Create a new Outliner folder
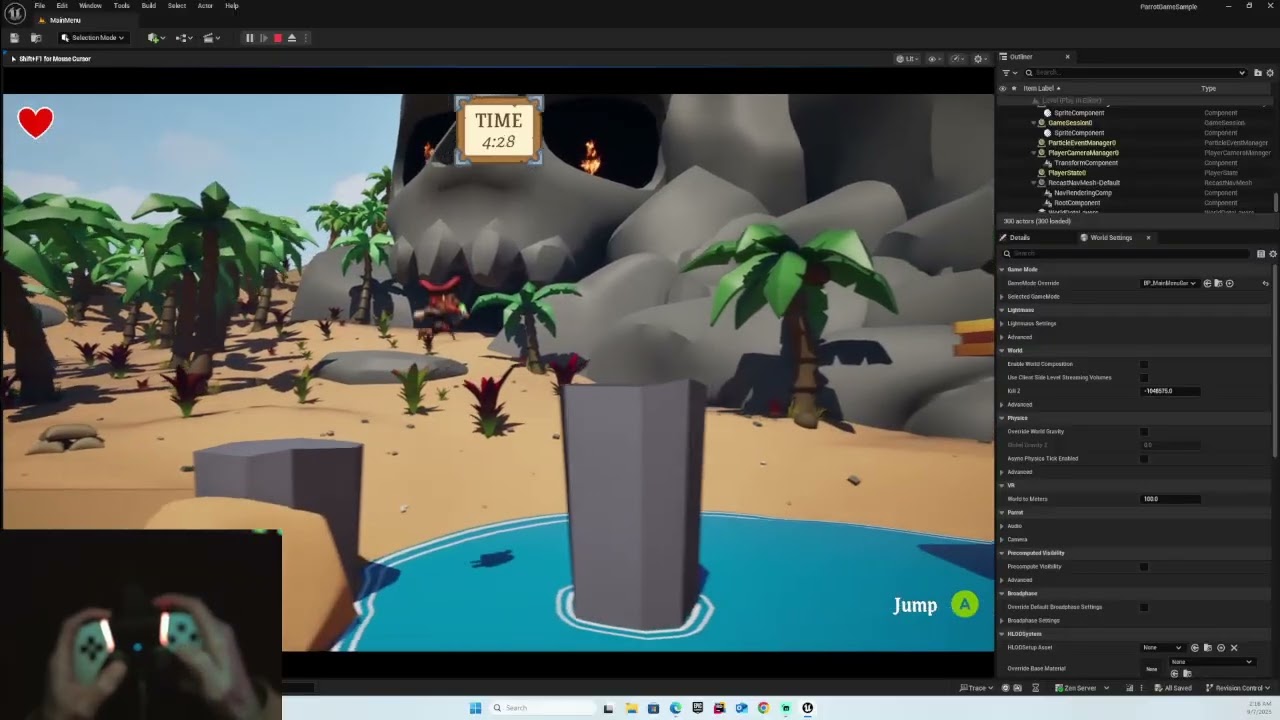The width and height of the screenshot is (1280, 720). [x=1257, y=73]
